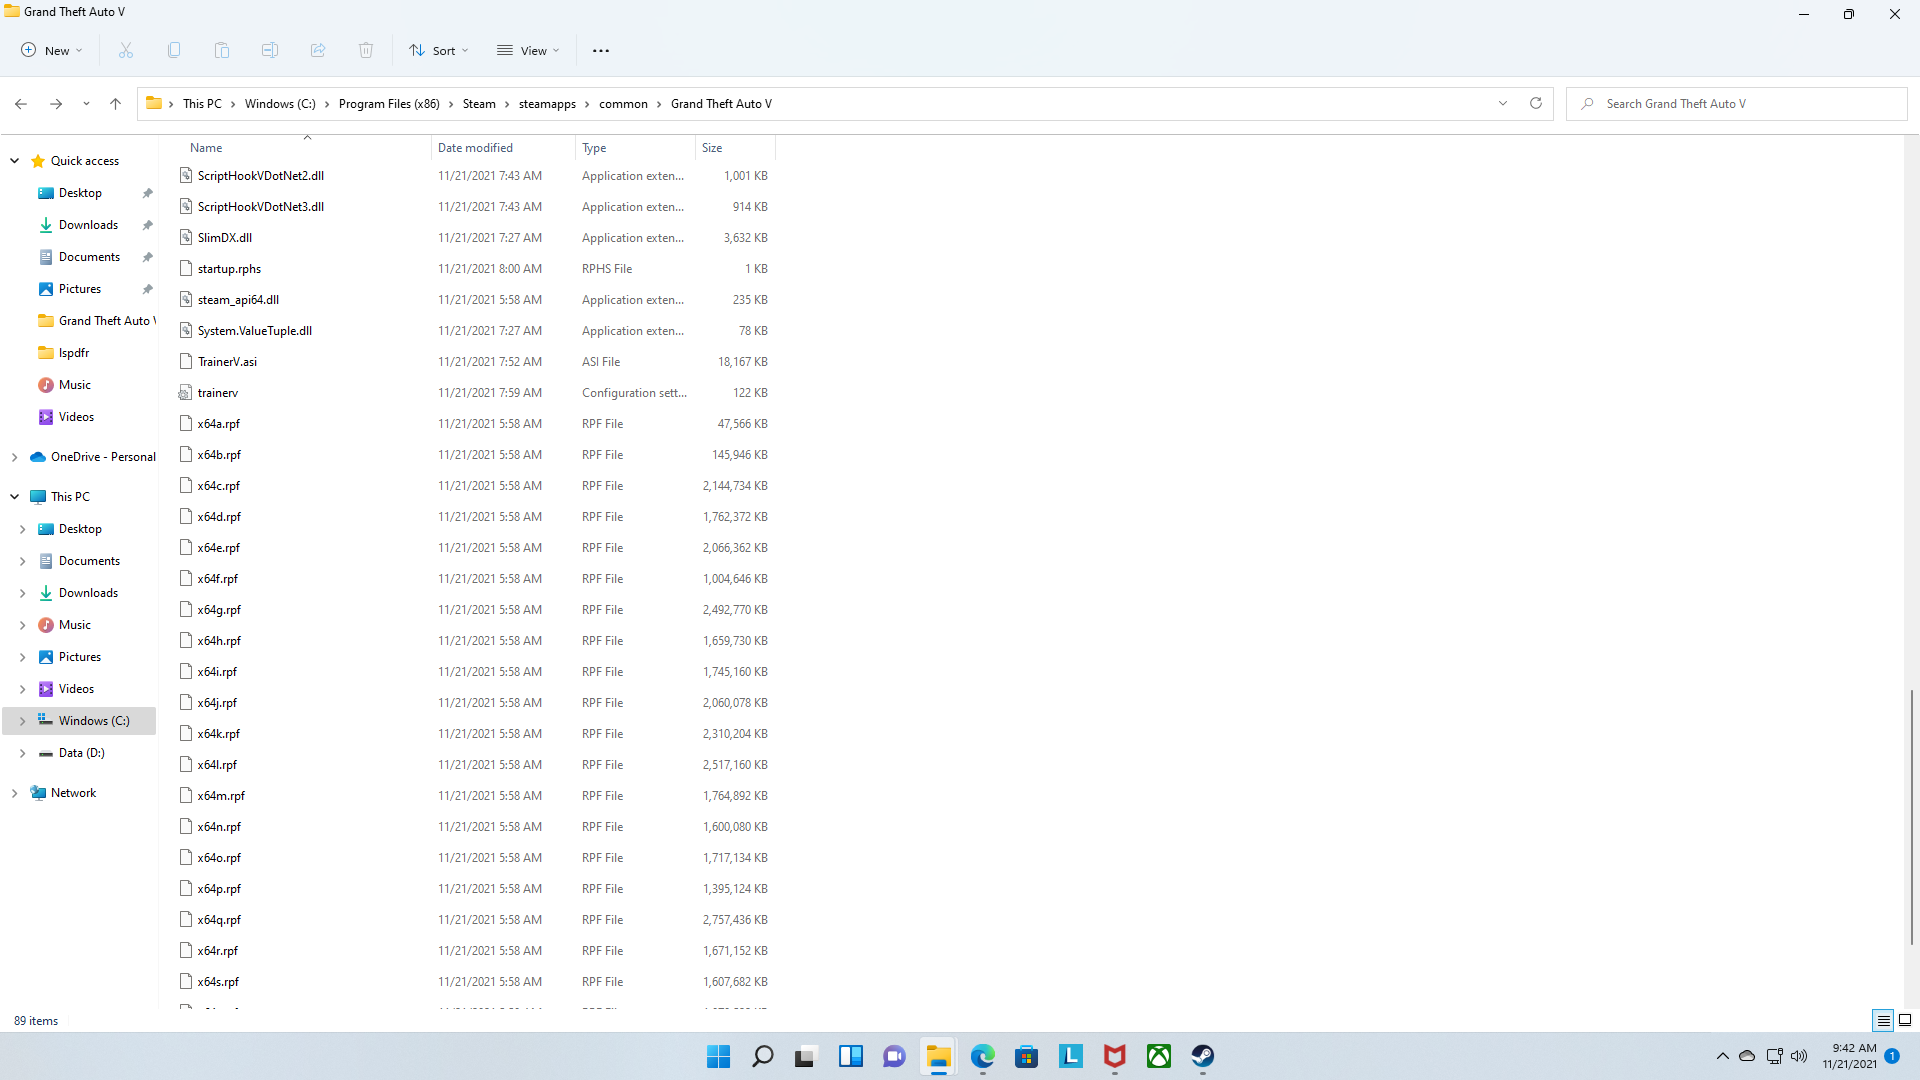Select the TrainerV.asi file
This screenshot has width=1920, height=1080.
227,362
